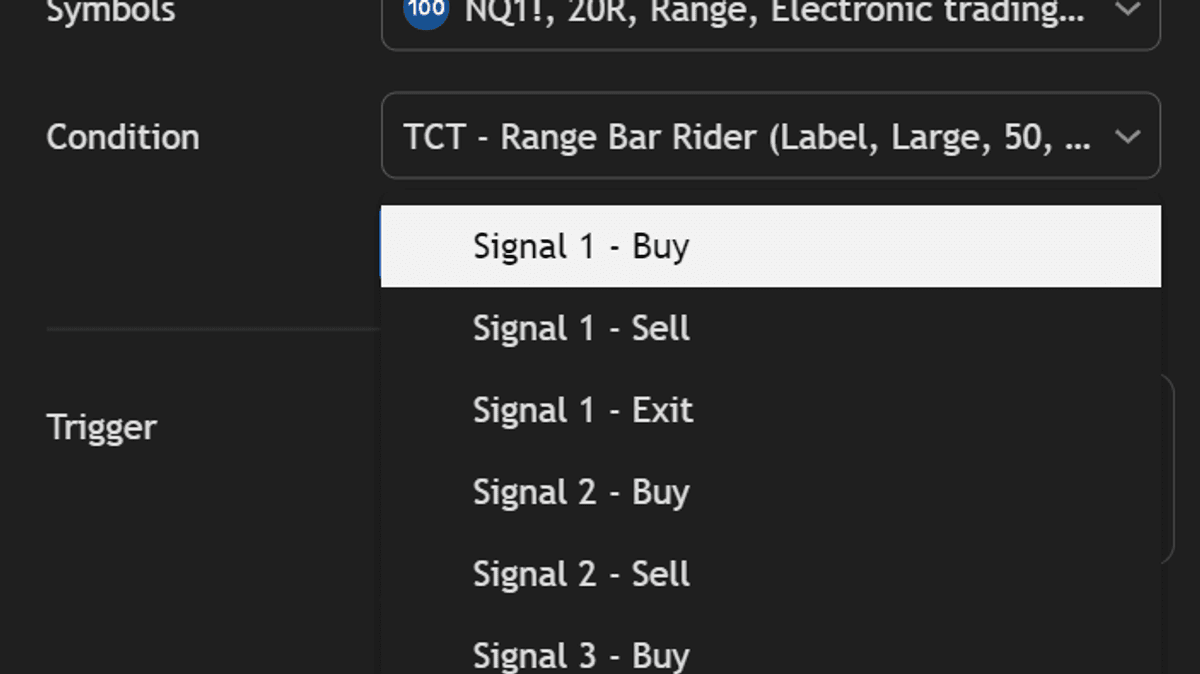The width and height of the screenshot is (1200, 674).
Task: Click the Condition label
Action: click(123, 137)
